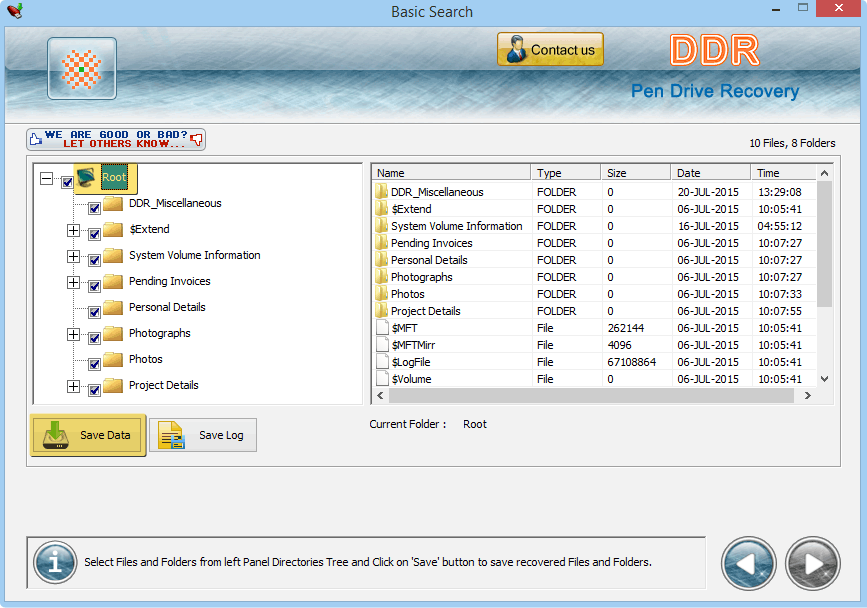This screenshot has height=608, width=867.
Task: Sort file list by Size column
Action: [x=636, y=173]
